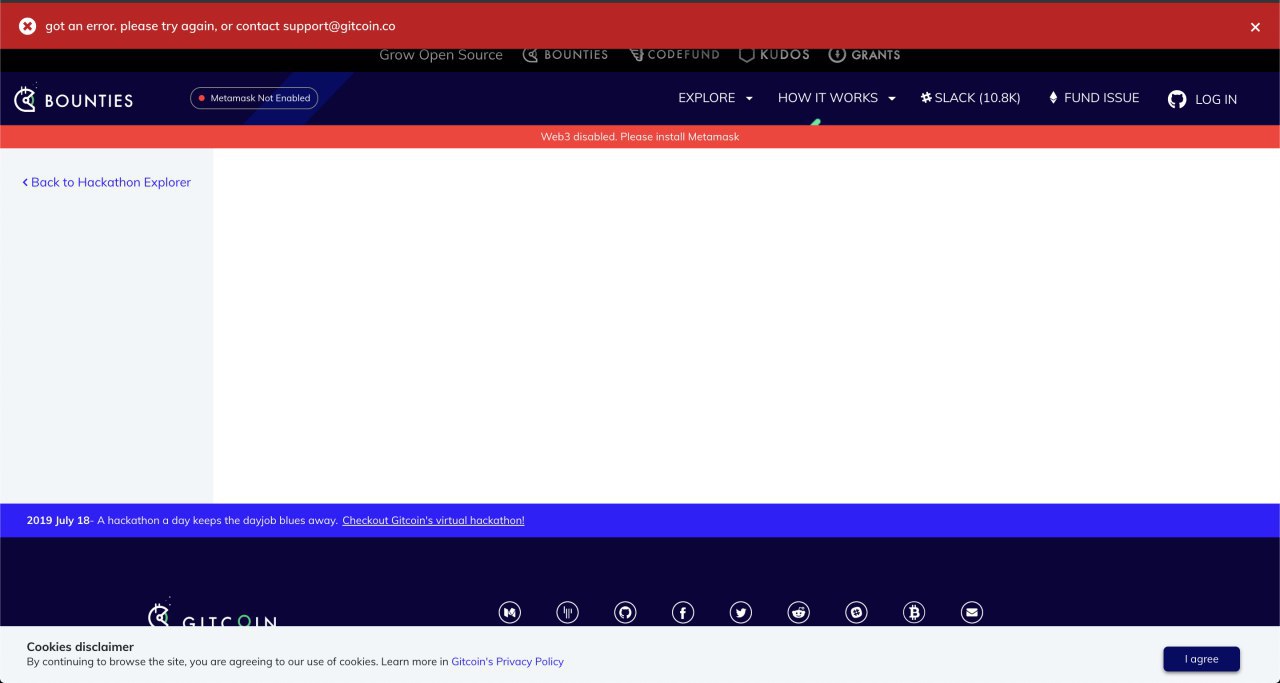Viewport: 1280px width, 683px height.
Task: Click the Metamask Not Enabled status pill
Action: (x=254, y=98)
